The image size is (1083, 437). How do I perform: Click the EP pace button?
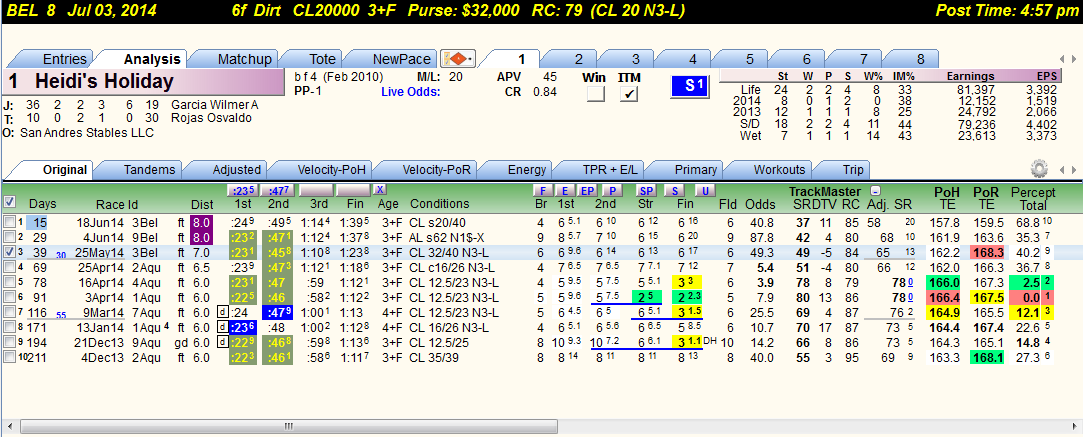[x=588, y=190]
